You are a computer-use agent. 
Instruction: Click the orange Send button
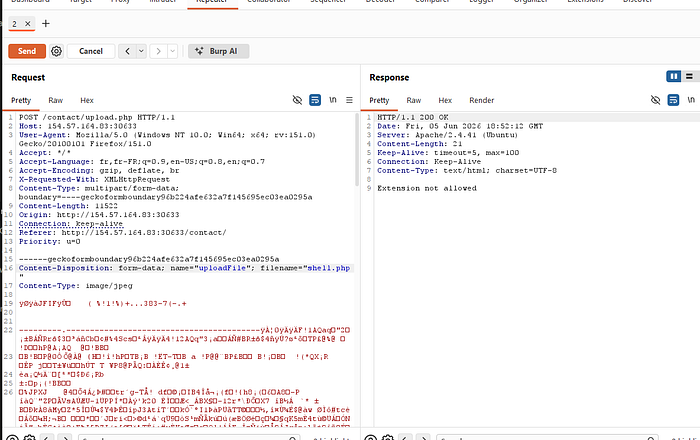pyautogui.click(x=27, y=51)
